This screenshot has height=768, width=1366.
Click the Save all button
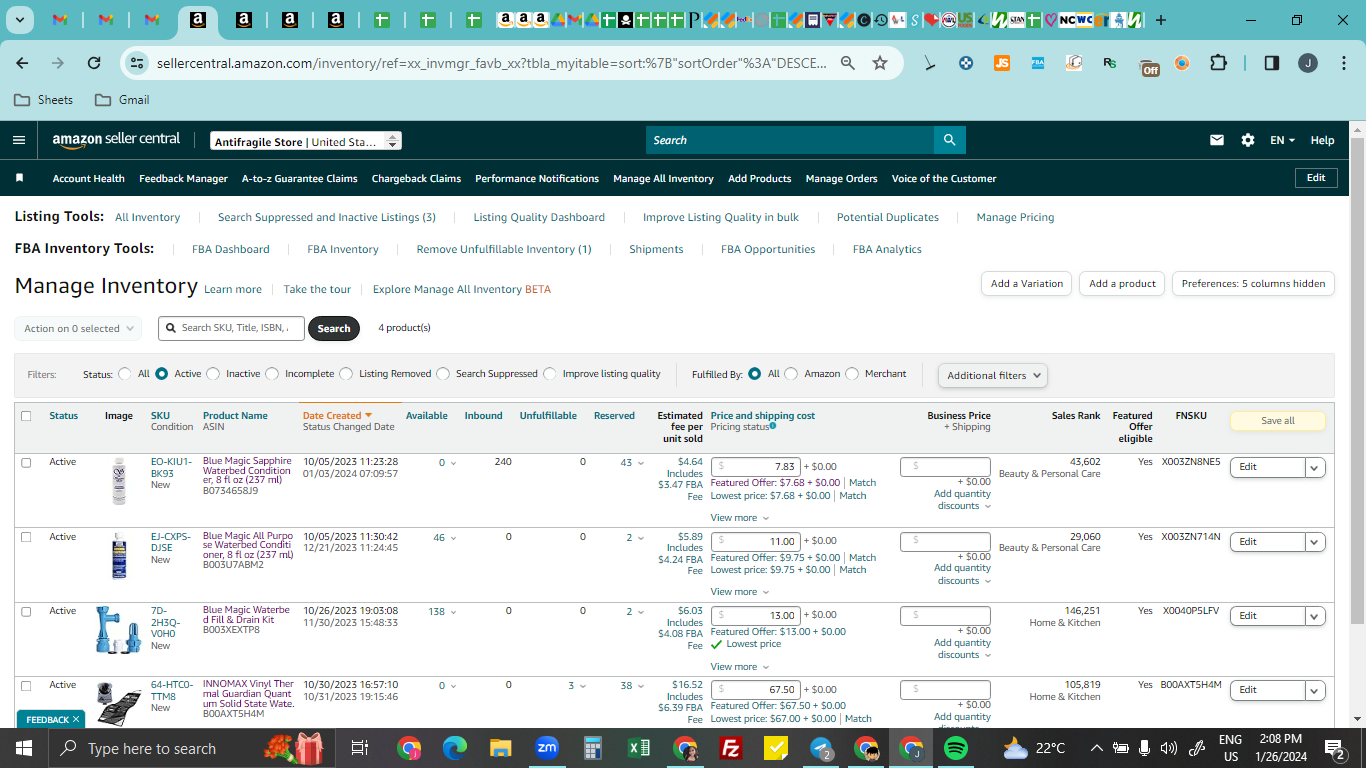tap(1277, 421)
